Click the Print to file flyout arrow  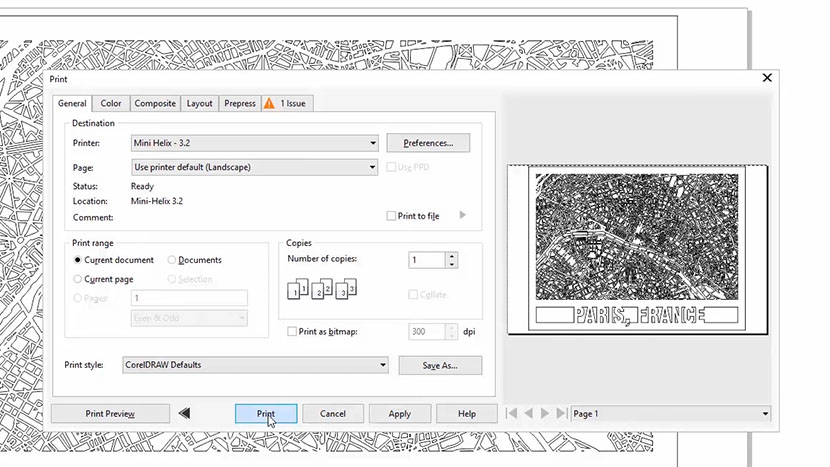pos(462,215)
